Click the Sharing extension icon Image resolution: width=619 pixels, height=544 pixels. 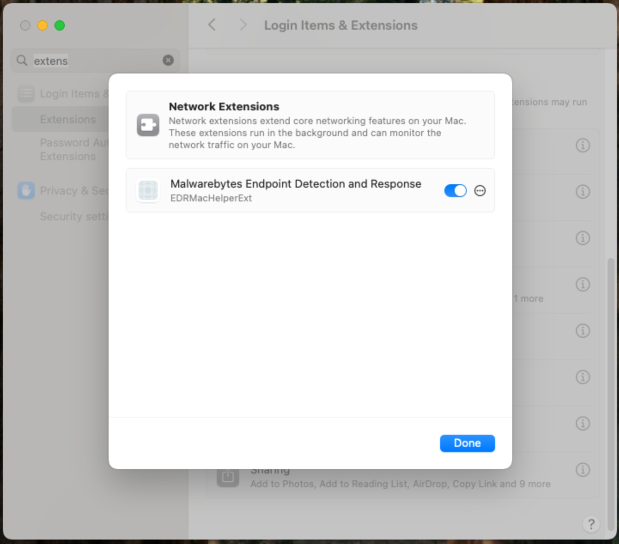[x=228, y=476]
